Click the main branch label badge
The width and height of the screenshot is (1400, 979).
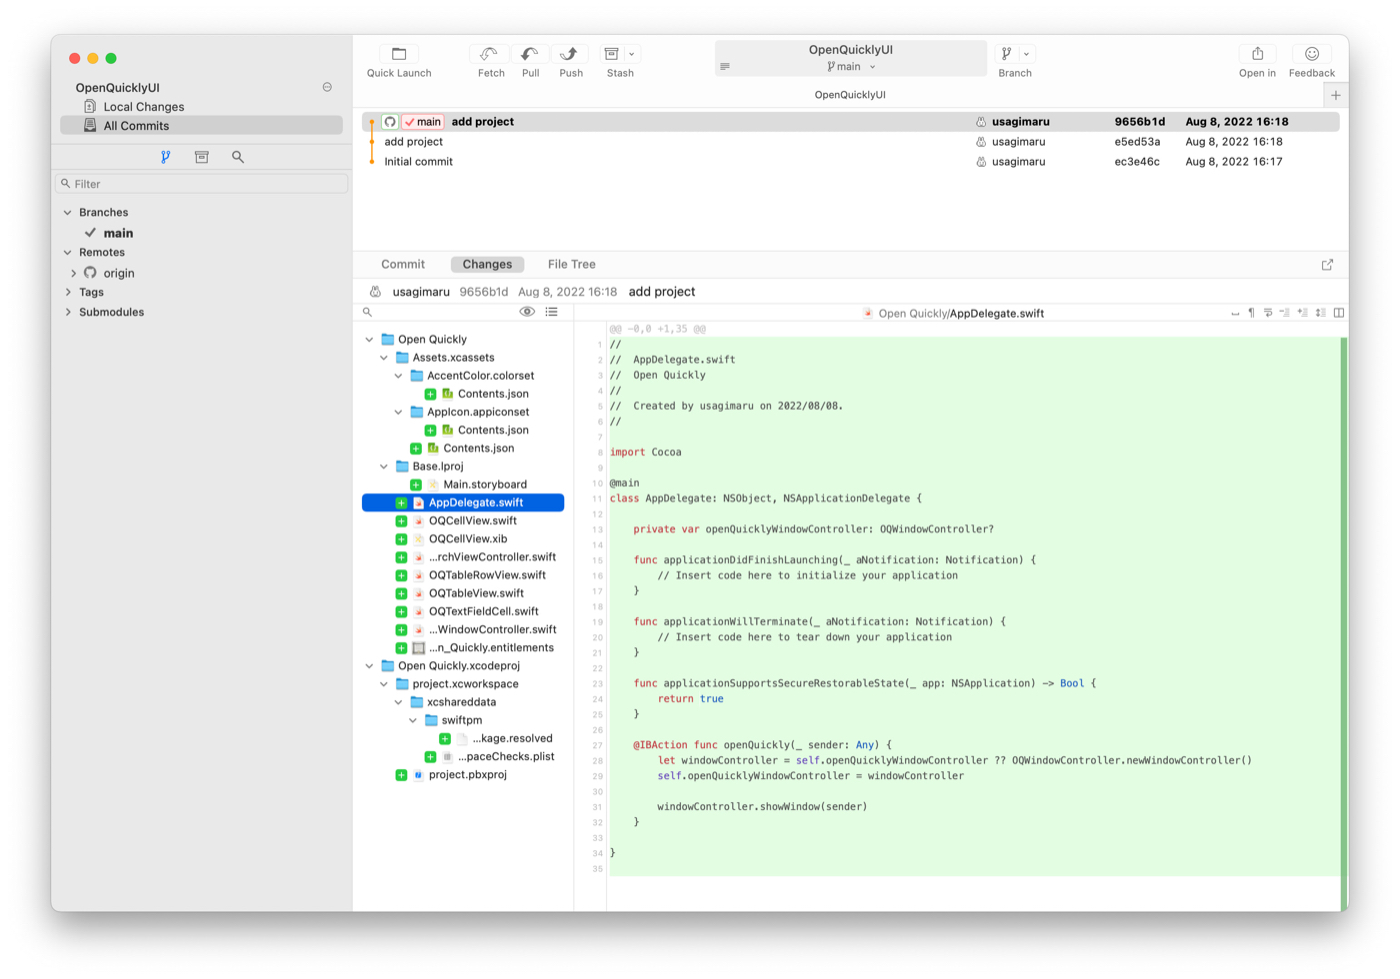423,122
